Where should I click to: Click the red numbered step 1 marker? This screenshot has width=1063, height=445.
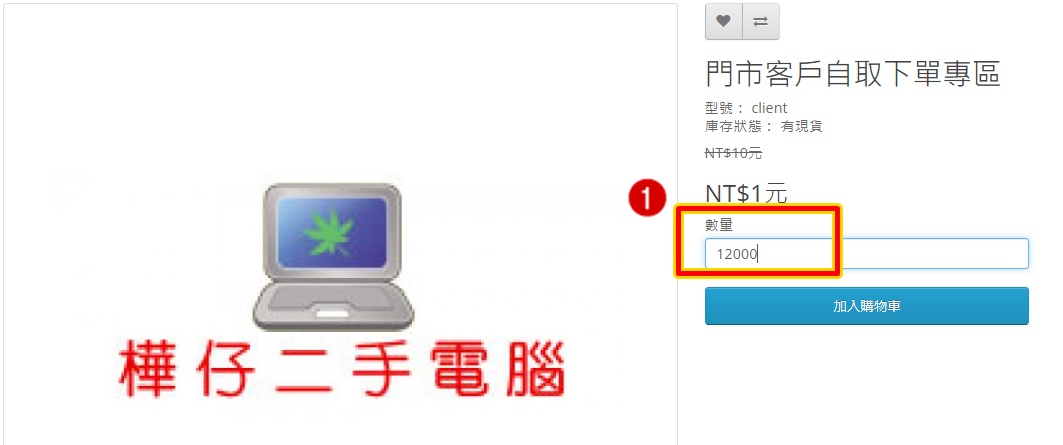pos(647,200)
